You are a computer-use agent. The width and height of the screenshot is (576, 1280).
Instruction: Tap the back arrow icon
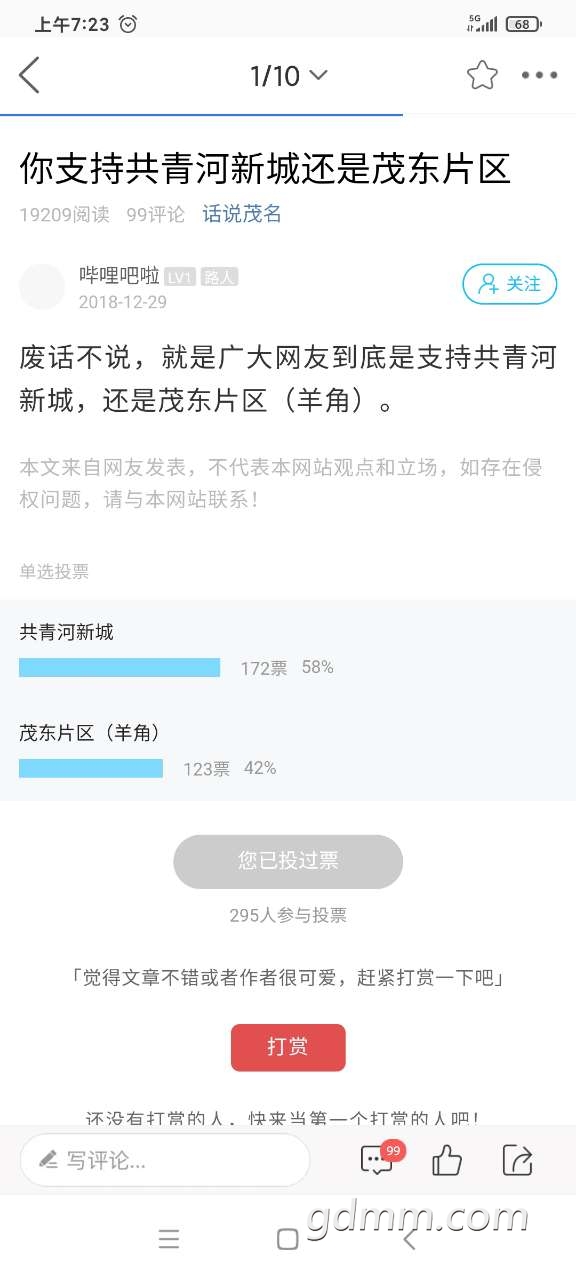(x=30, y=75)
